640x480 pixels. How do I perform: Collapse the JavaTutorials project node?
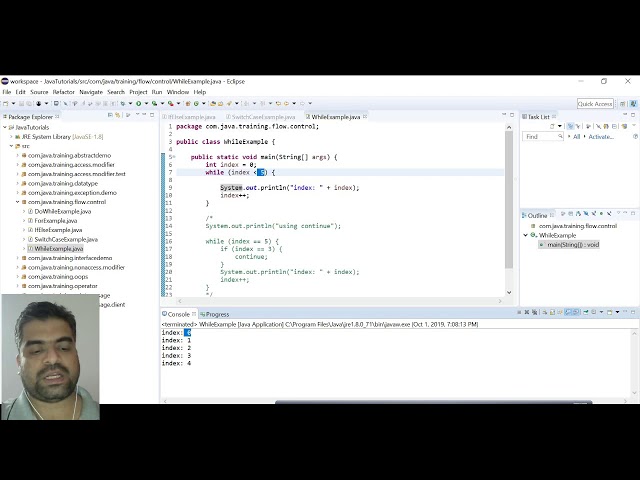[5, 127]
